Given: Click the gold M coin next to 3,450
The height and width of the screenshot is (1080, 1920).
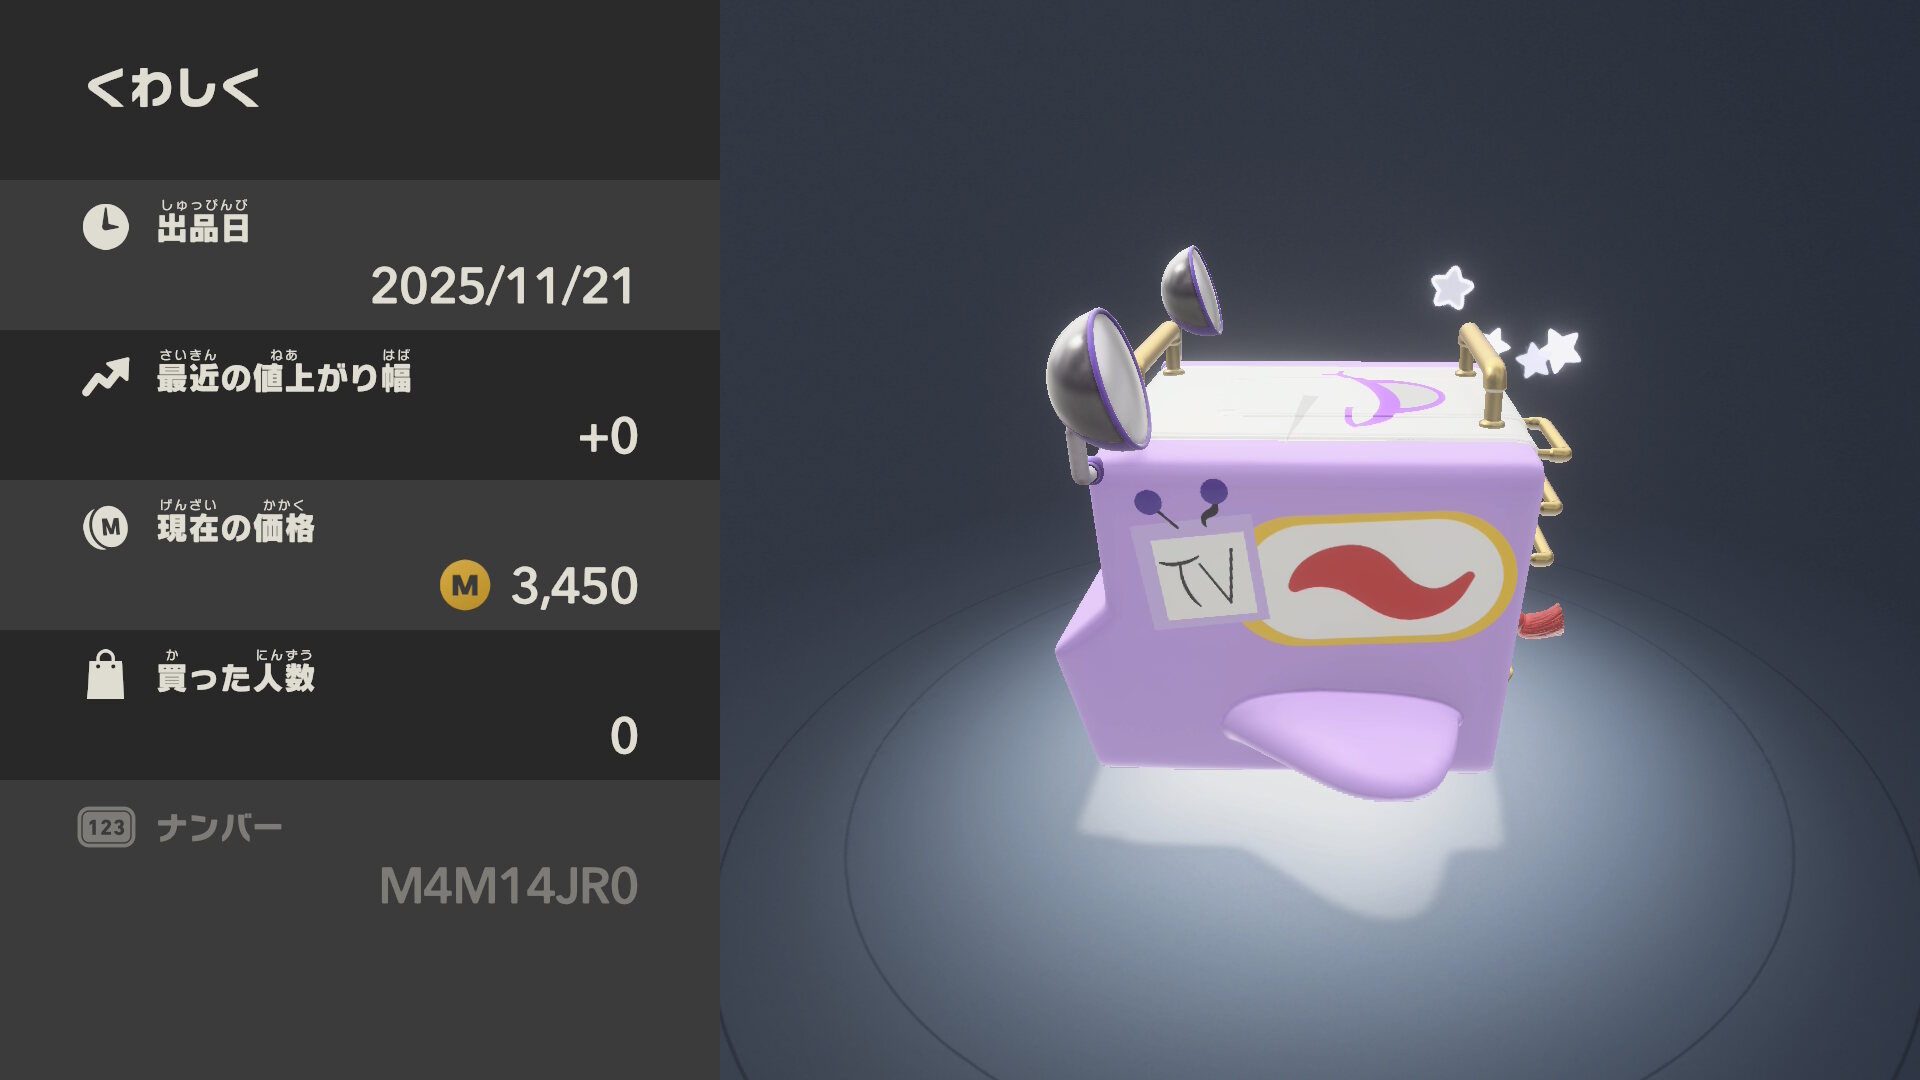Looking at the screenshot, I should tap(465, 585).
